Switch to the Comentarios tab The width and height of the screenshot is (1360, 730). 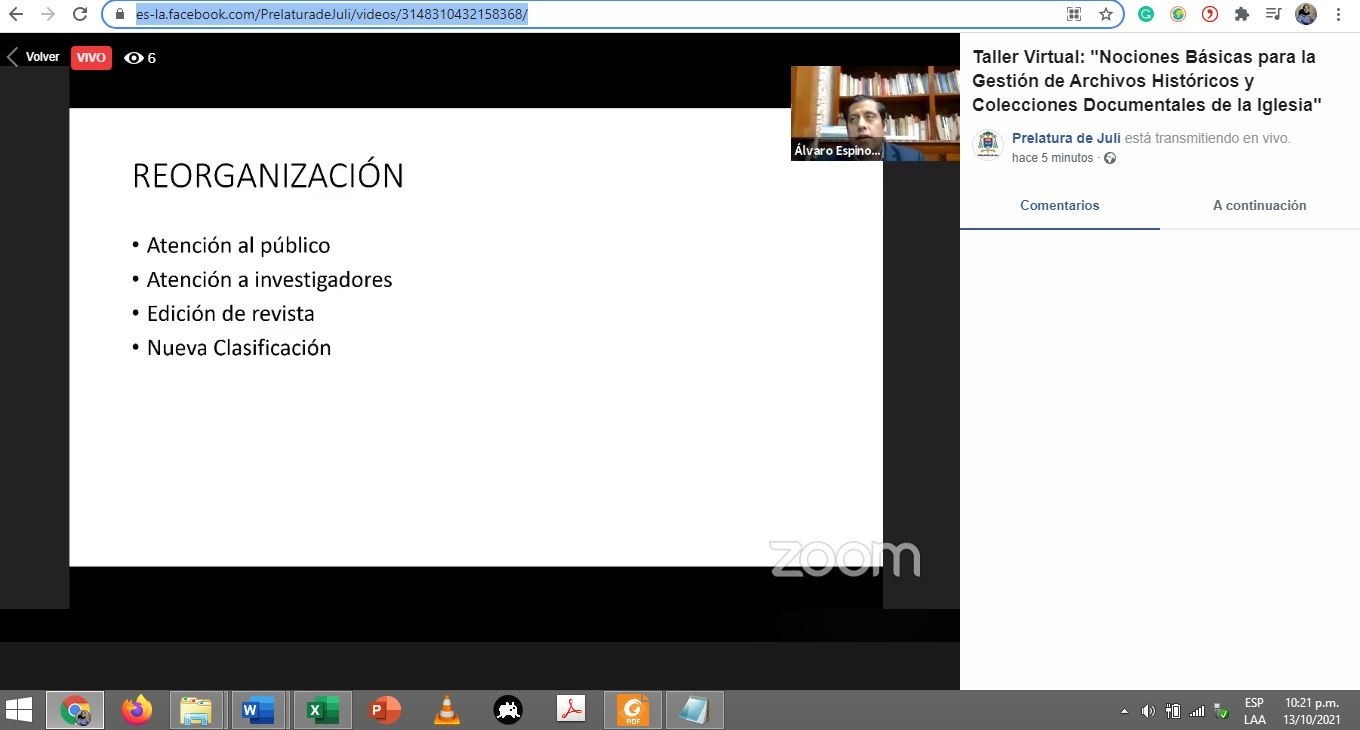pos(1059,205)
